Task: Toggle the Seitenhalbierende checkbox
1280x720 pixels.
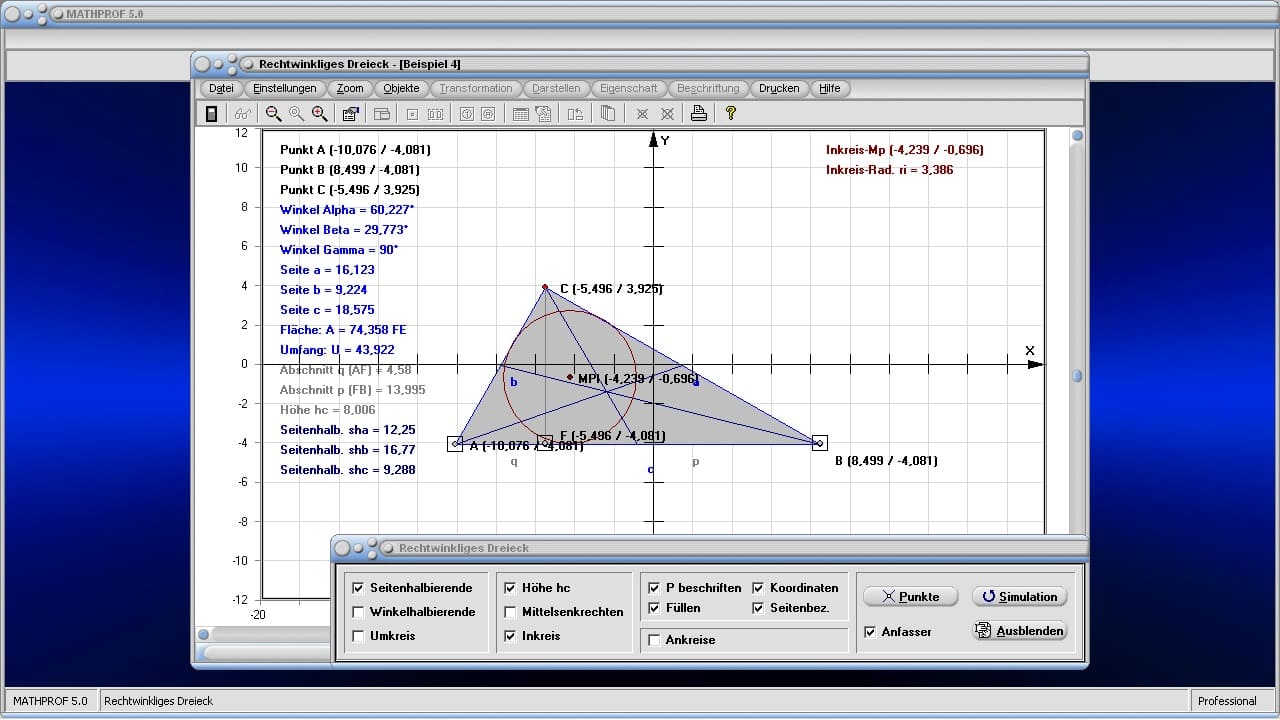Action: click(358, 588)
